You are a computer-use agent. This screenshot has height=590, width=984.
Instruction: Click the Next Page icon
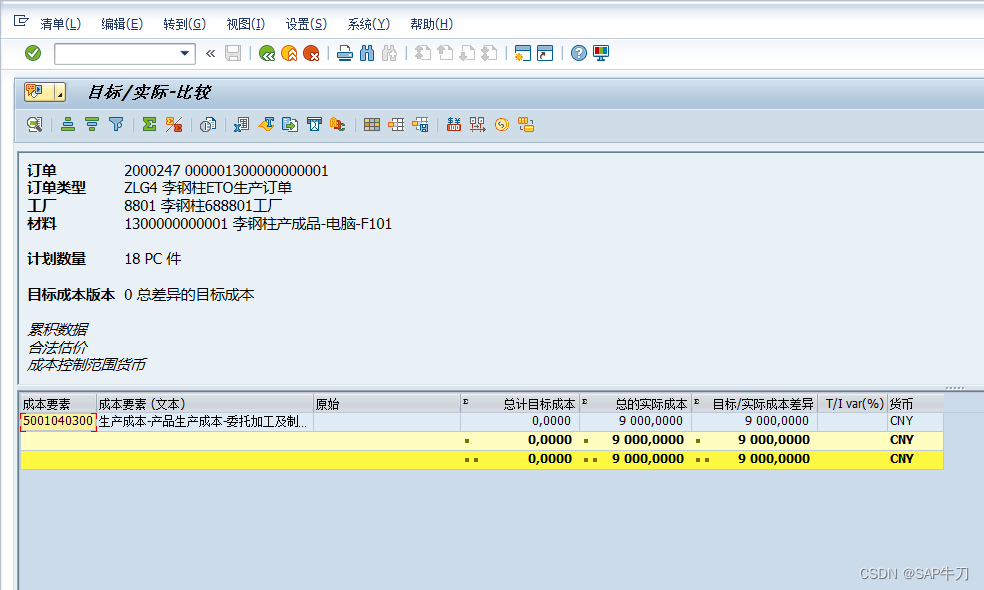(x=467, y=53)
